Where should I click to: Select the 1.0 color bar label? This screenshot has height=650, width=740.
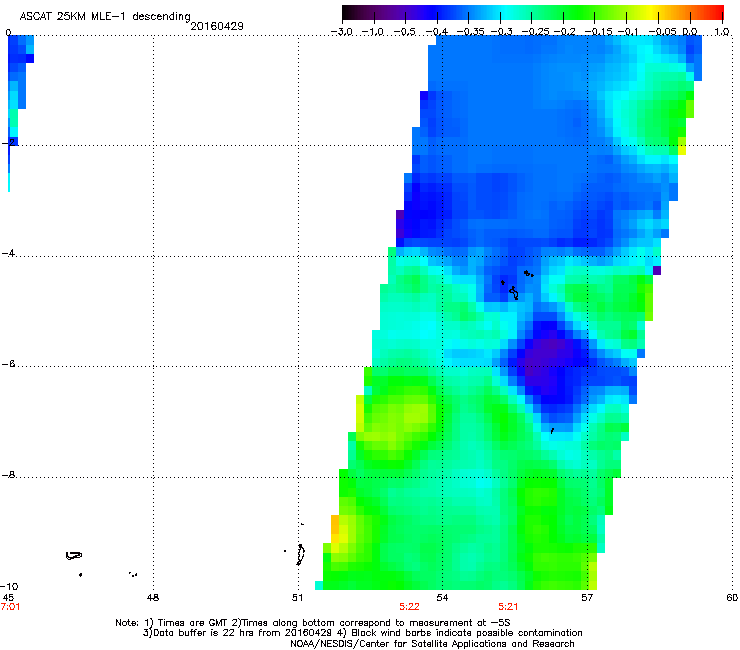(722, 32)
